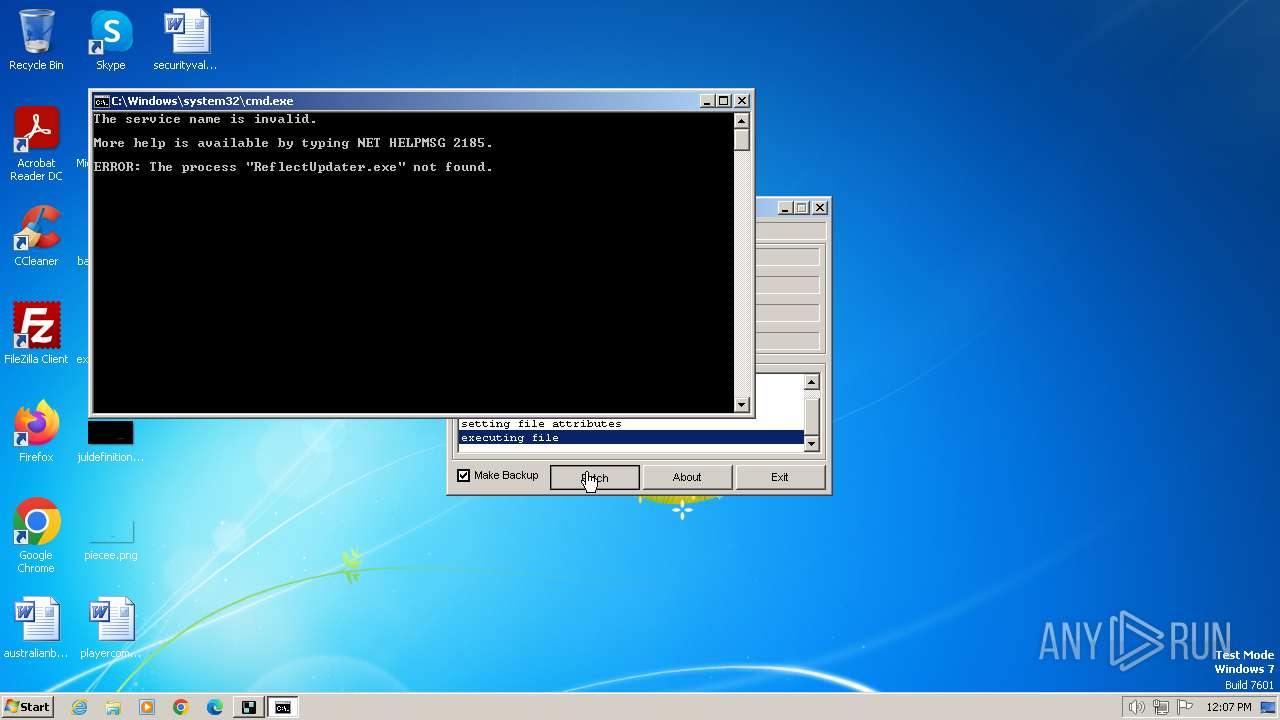Open the Recycle Bin desktop icon

[36, 40]
